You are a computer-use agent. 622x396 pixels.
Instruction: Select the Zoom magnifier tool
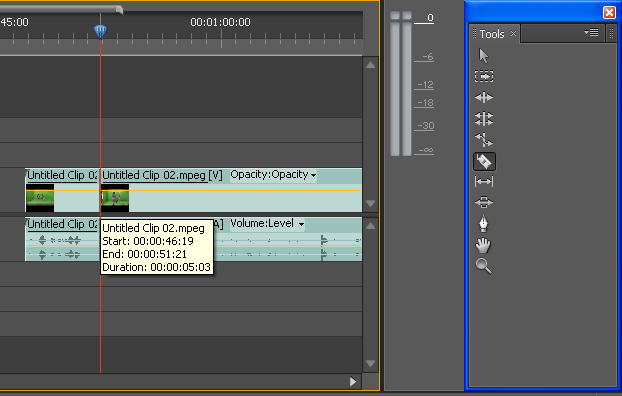[x=484, y=266]
